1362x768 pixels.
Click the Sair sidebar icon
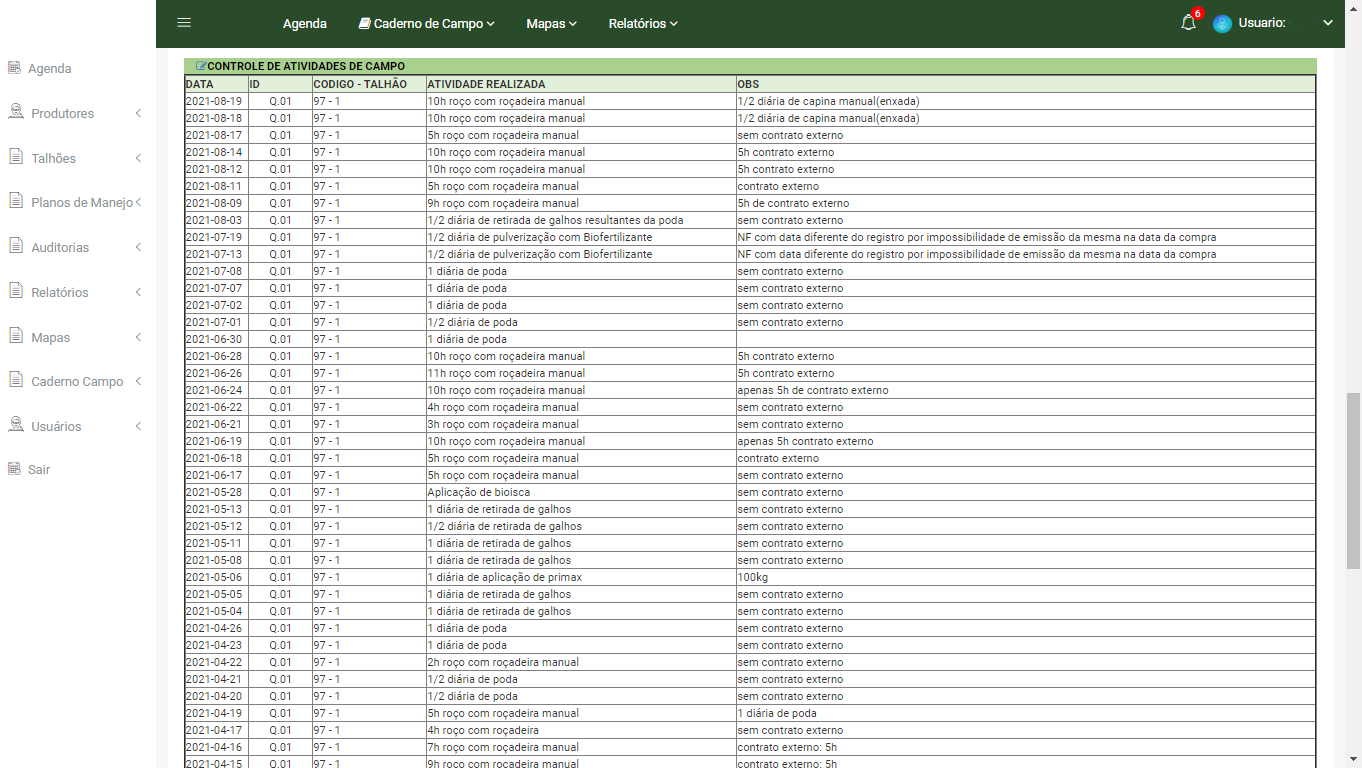14,469
